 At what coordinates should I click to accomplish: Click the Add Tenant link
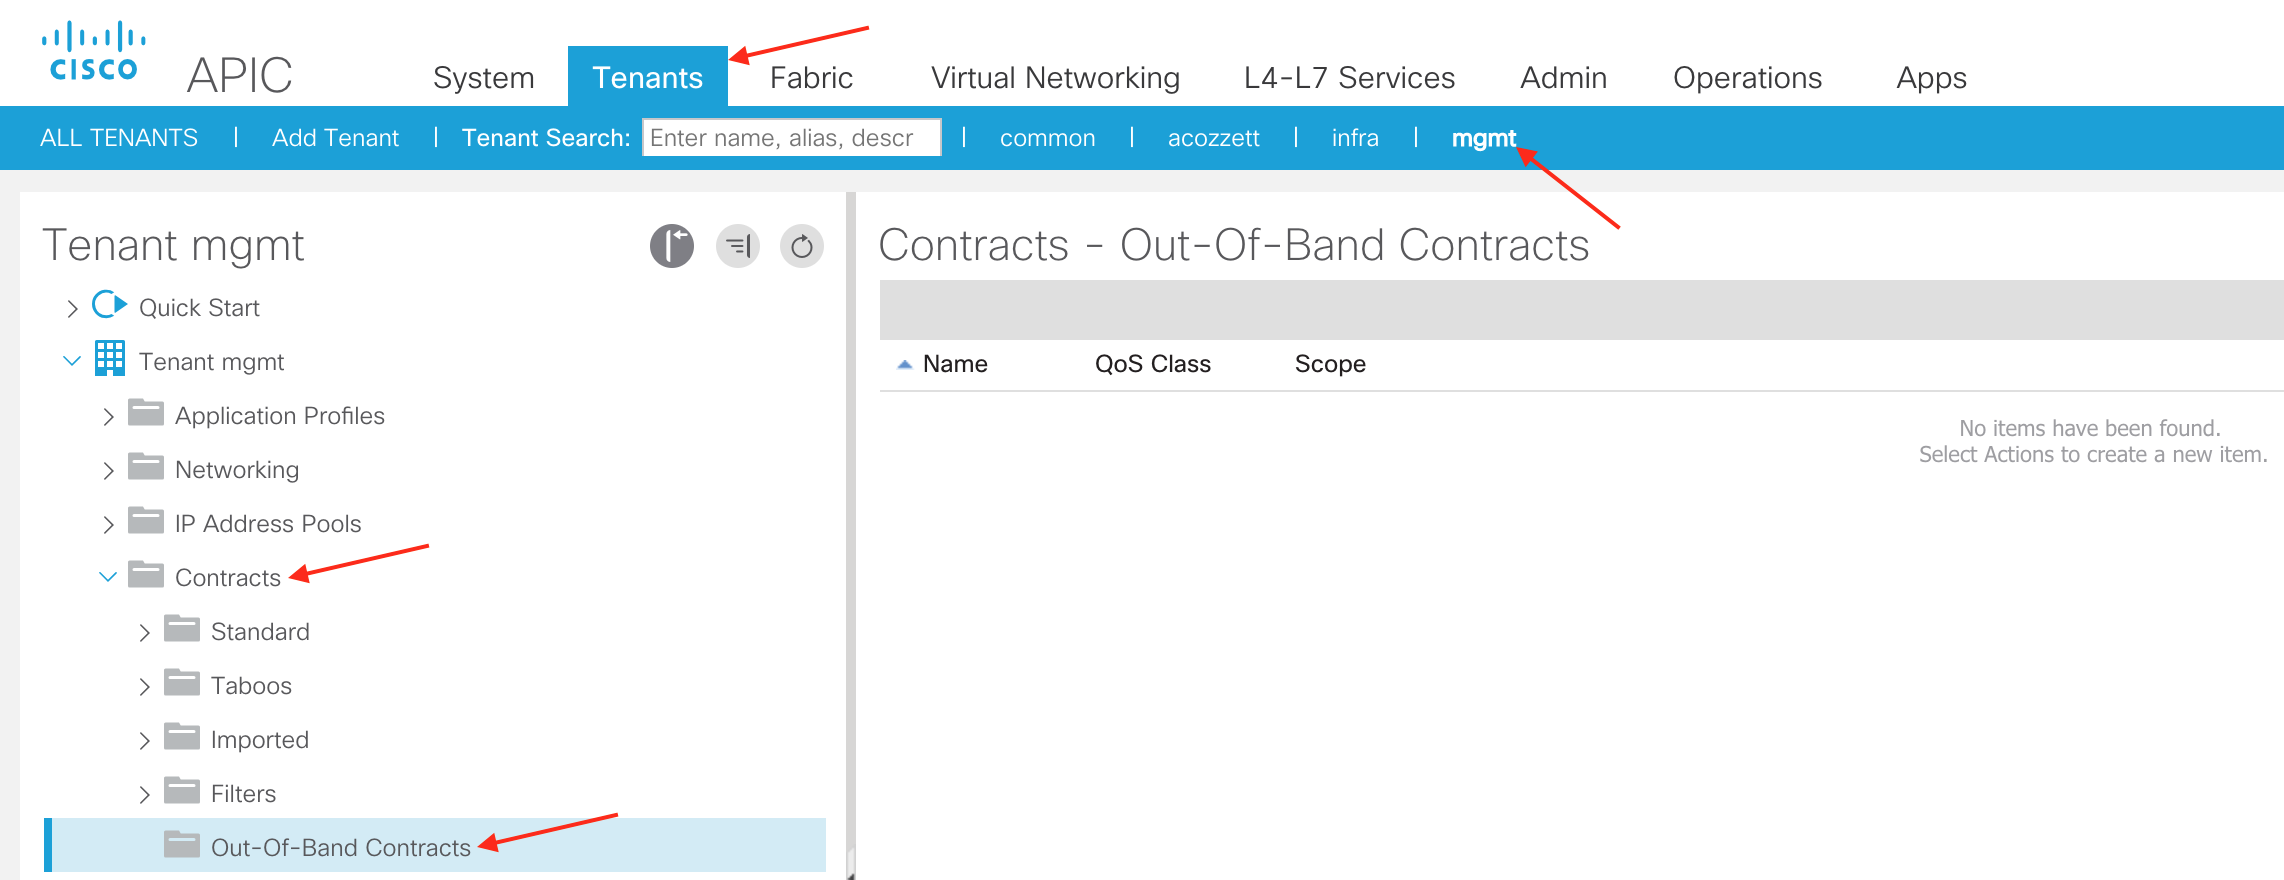[x=335, y=138]
